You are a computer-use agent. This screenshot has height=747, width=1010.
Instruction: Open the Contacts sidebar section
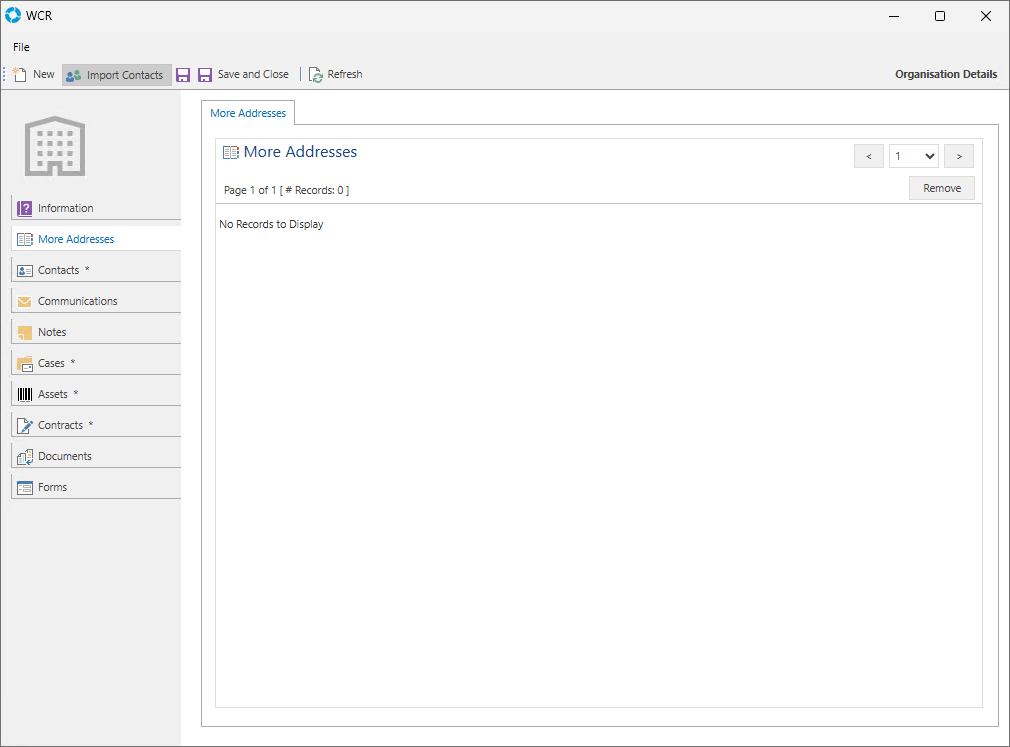pyautogui.click(x=59, y=270)
